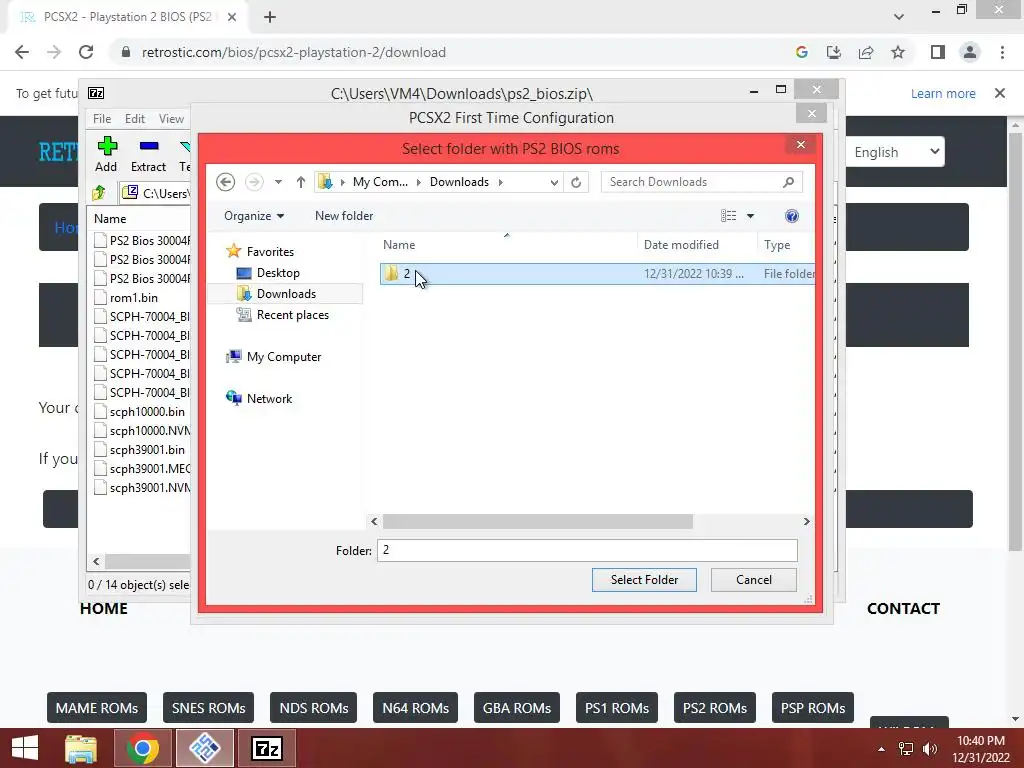This screenshot has height=768, width=1024.
Task: Go up one folder level arrow
Action: coord(300,182)
